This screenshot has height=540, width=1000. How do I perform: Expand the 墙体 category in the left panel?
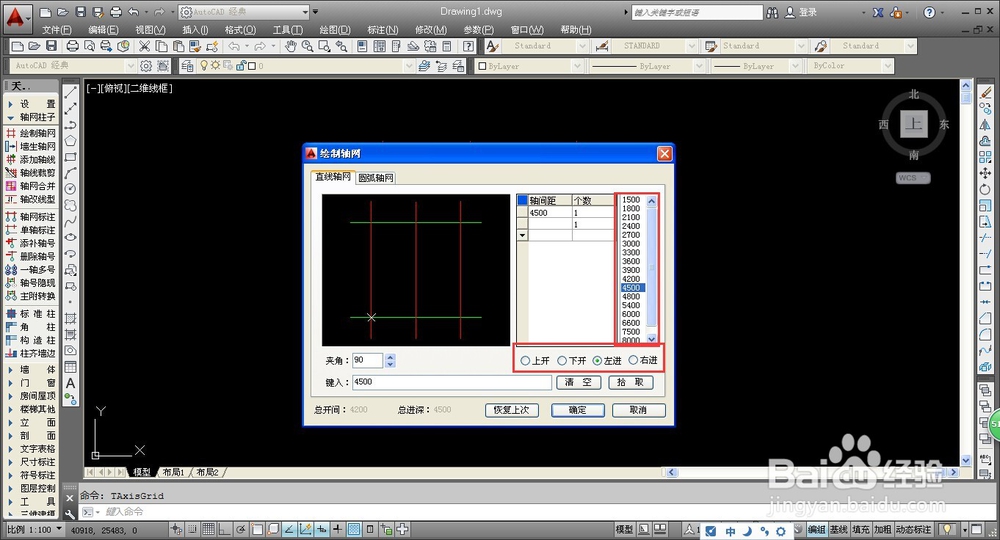click(x=31, y=370)
